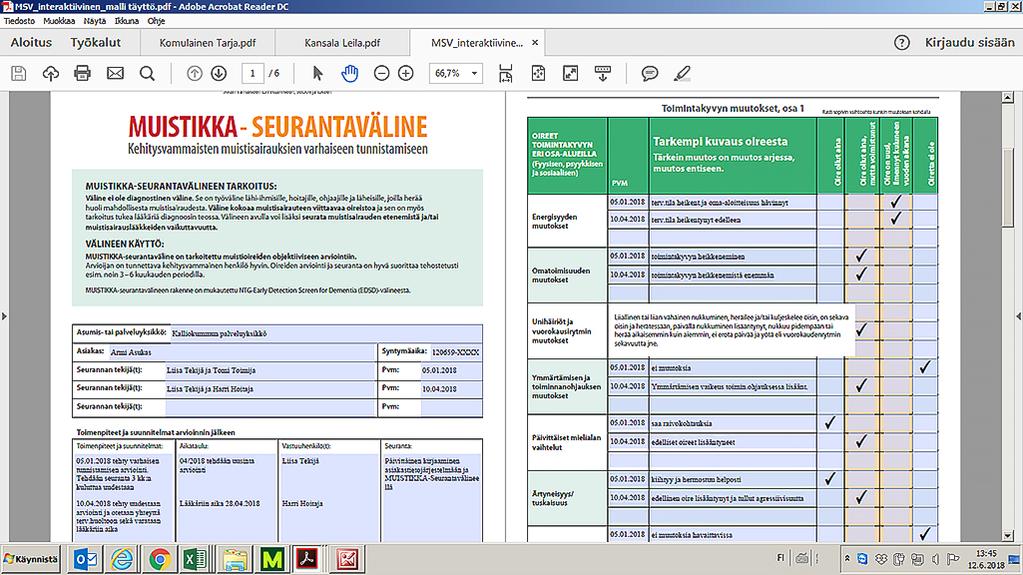Click the vertical scrollbar thumb

click(x=1008, y=185)
